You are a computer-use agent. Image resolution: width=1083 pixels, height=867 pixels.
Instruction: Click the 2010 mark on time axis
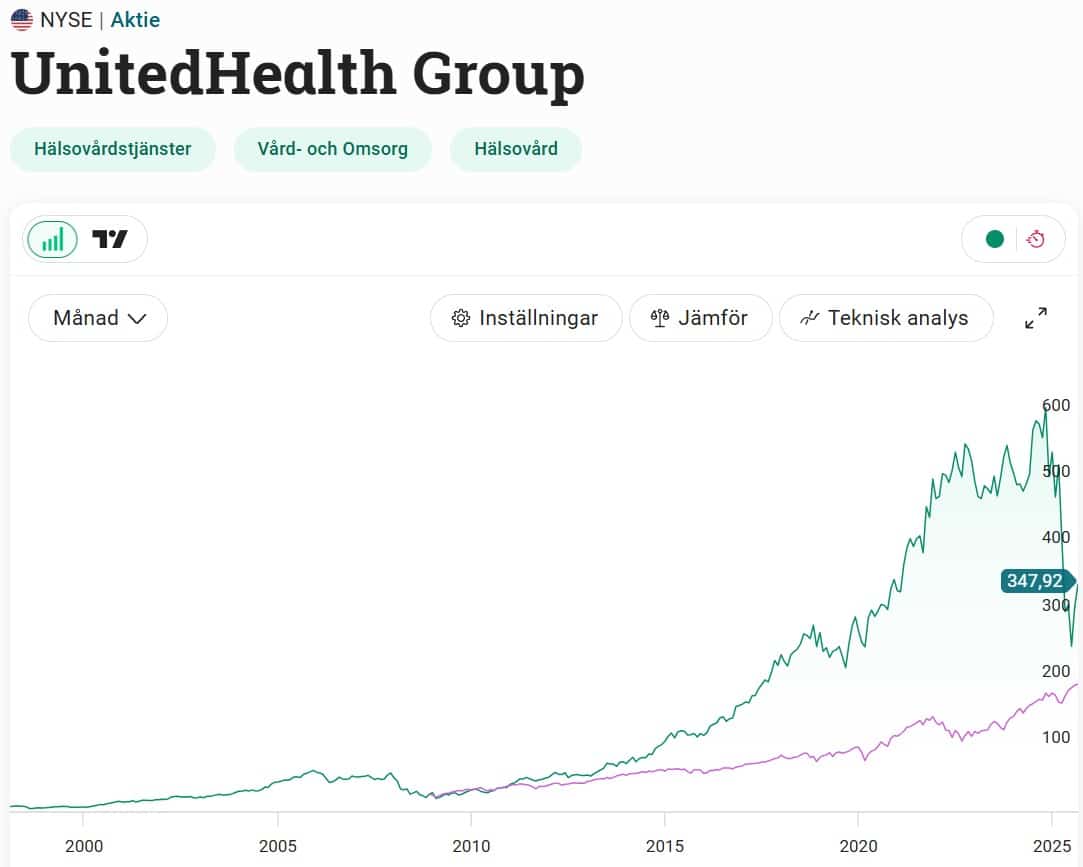pos(471,846)
